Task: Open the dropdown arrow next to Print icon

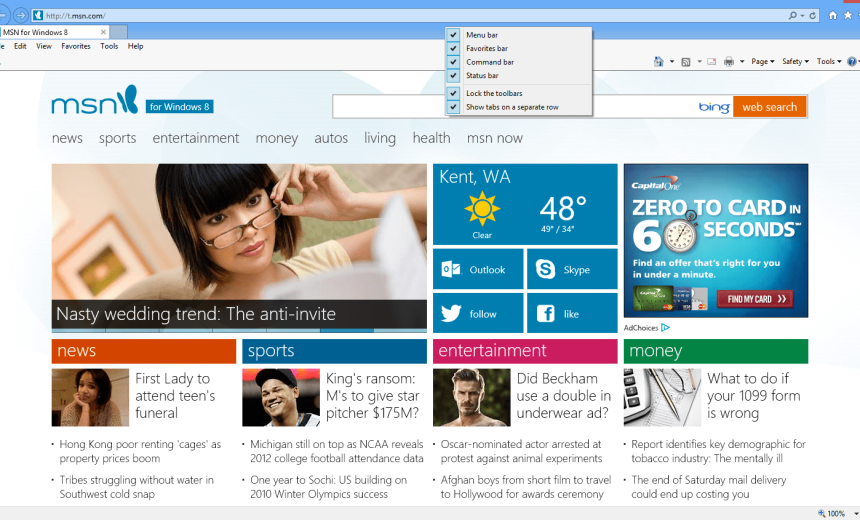Action: click(x=742, y=62)
